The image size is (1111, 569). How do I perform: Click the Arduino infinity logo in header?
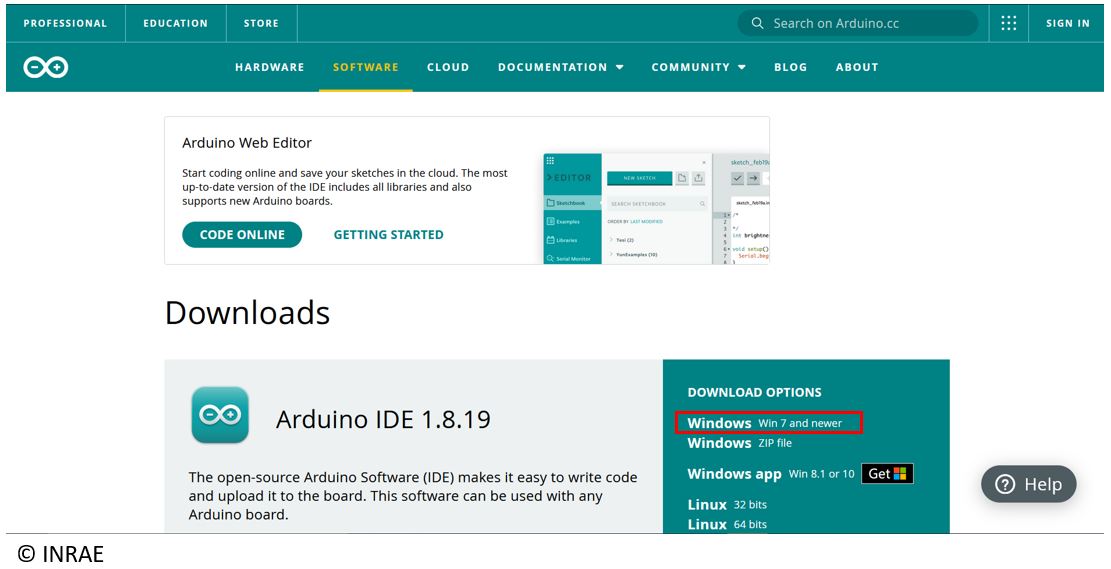click(x=46, y=67)
